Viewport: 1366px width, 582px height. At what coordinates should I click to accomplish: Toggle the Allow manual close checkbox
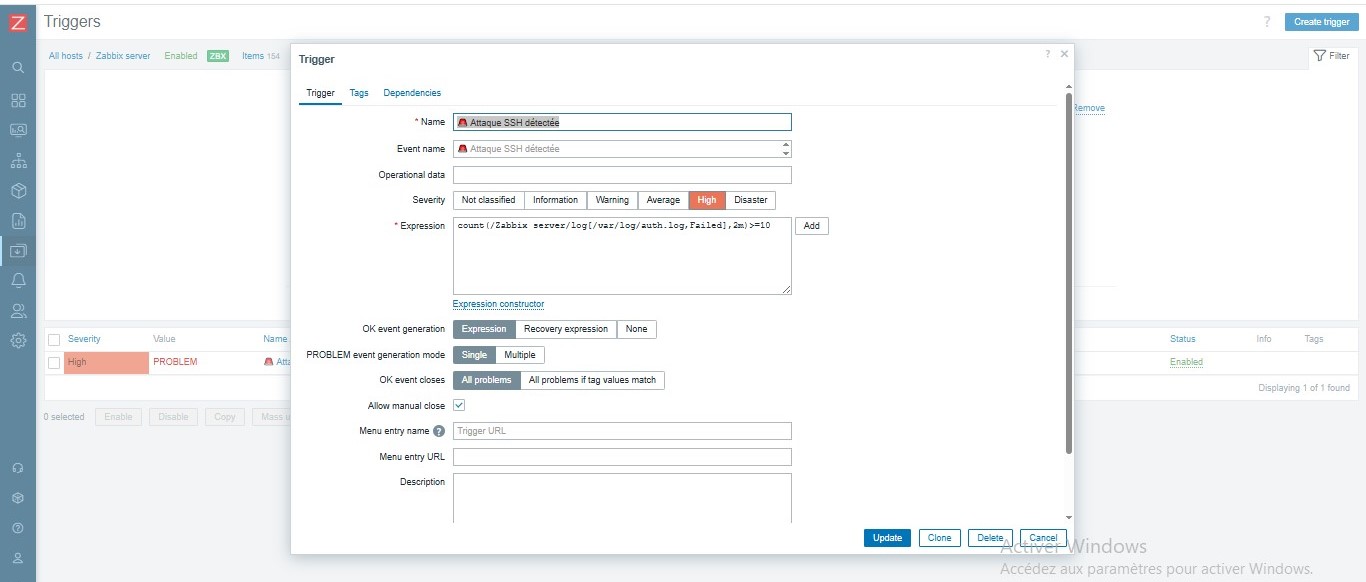tap(459, 406)
